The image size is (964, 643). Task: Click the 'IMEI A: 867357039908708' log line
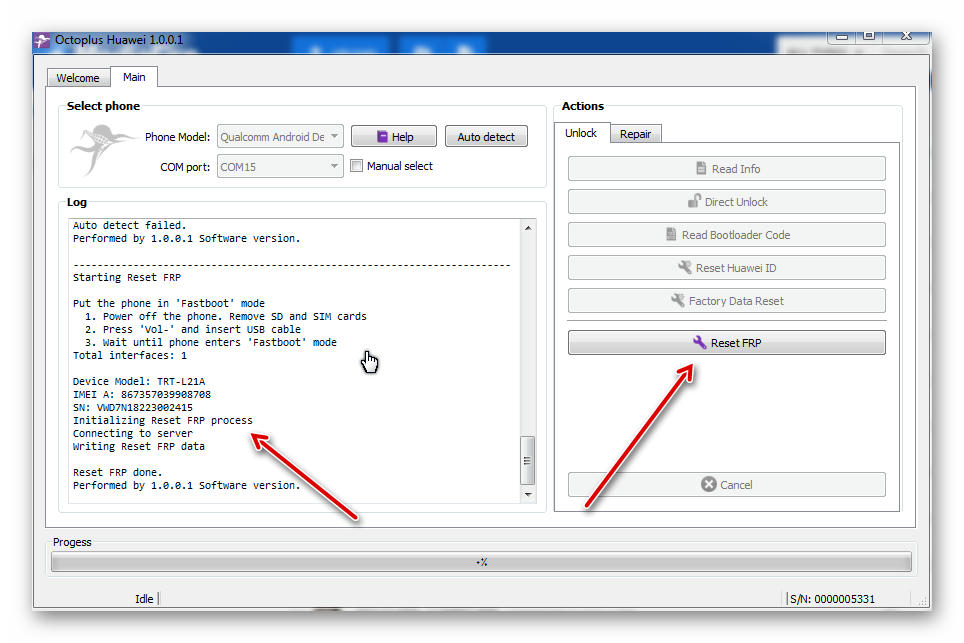pos(141,394)
